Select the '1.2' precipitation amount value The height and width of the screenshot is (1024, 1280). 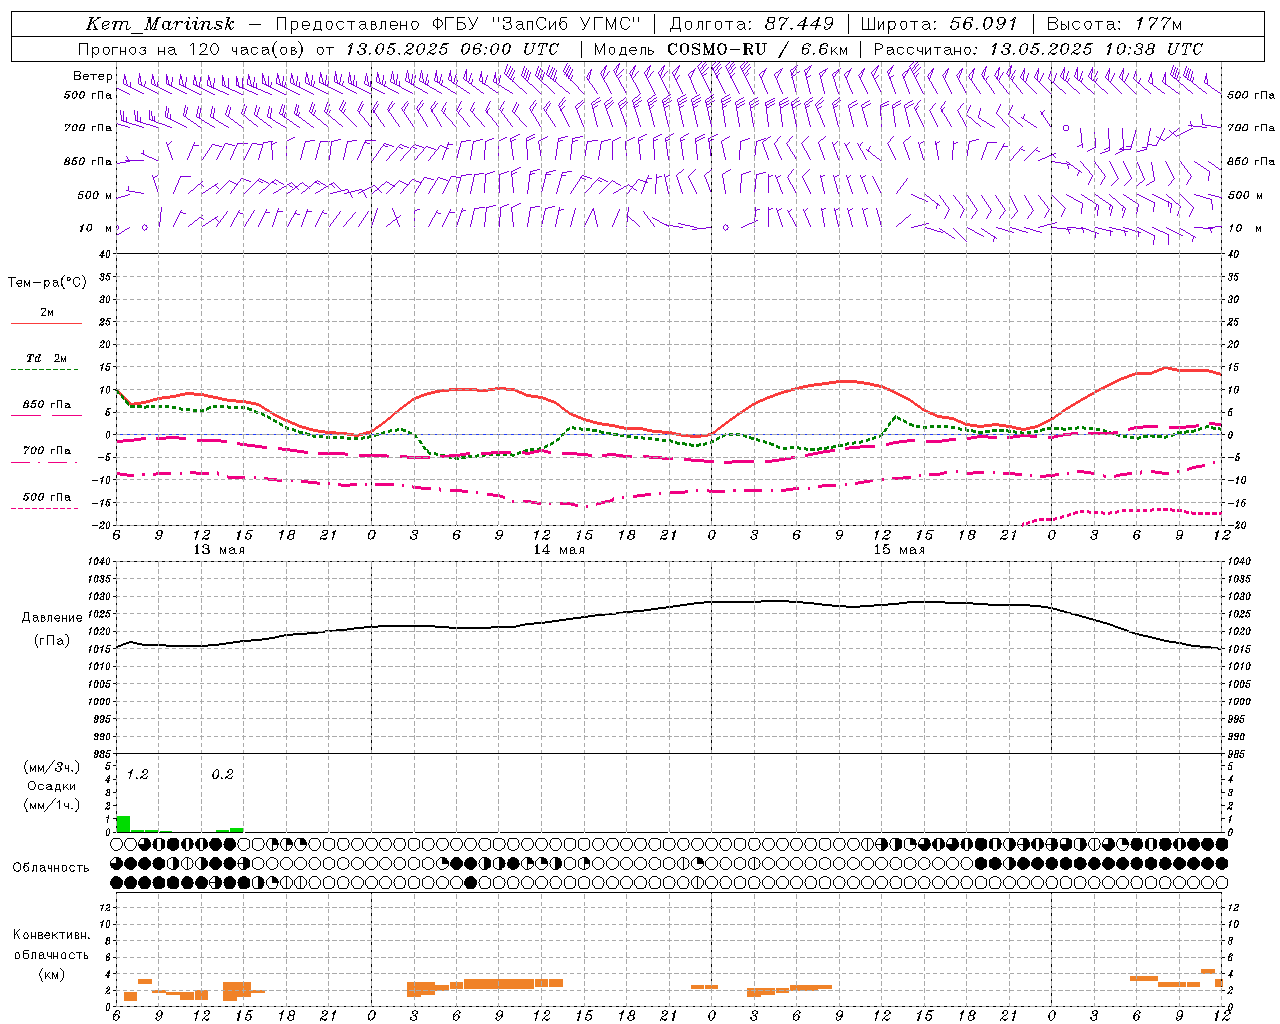click(x=138, y=775)
